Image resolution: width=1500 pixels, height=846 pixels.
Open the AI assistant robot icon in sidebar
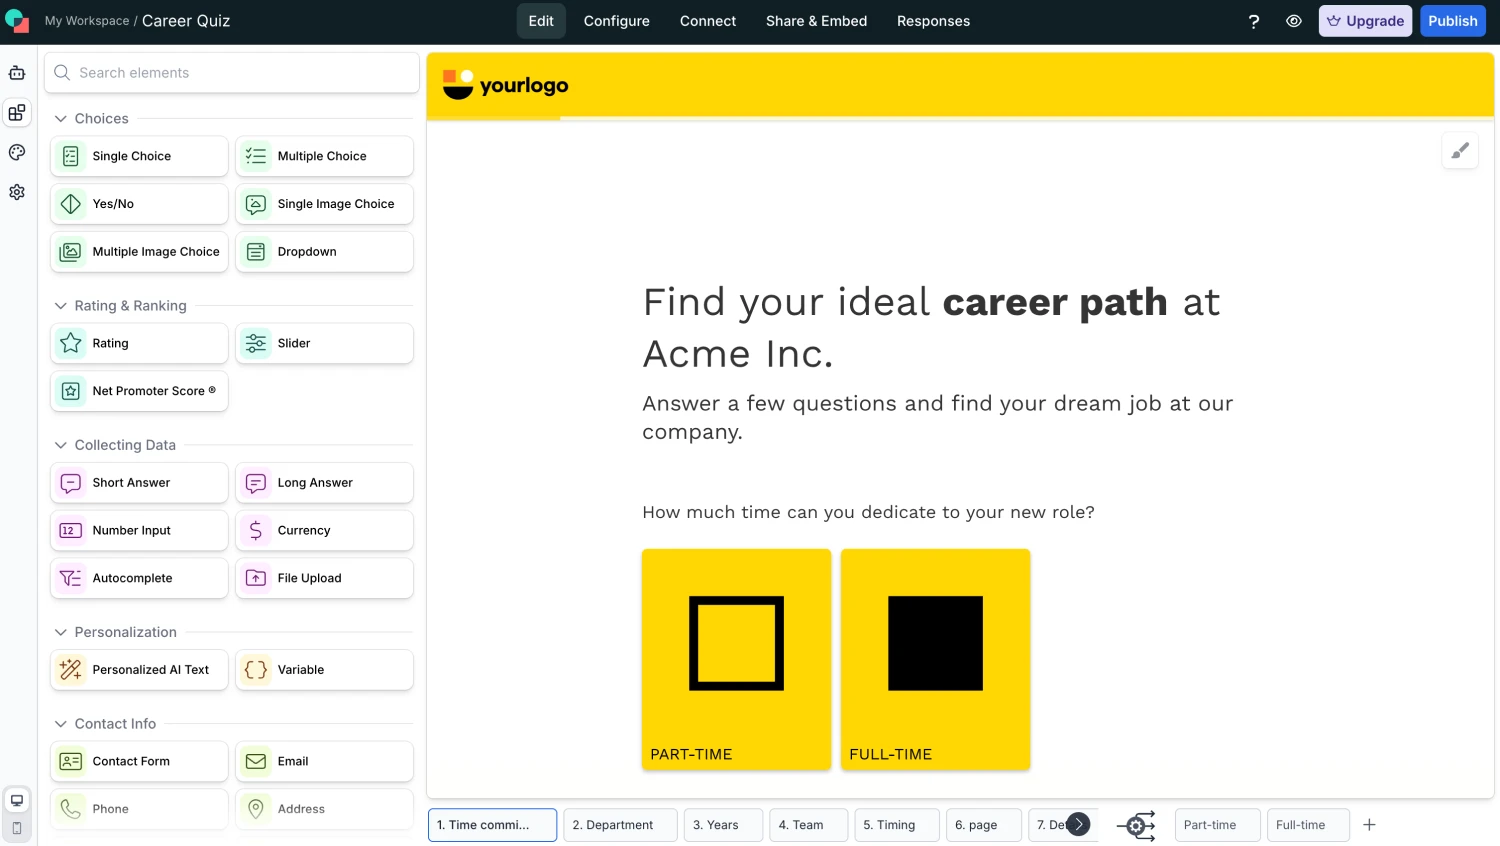click(17, 73)
